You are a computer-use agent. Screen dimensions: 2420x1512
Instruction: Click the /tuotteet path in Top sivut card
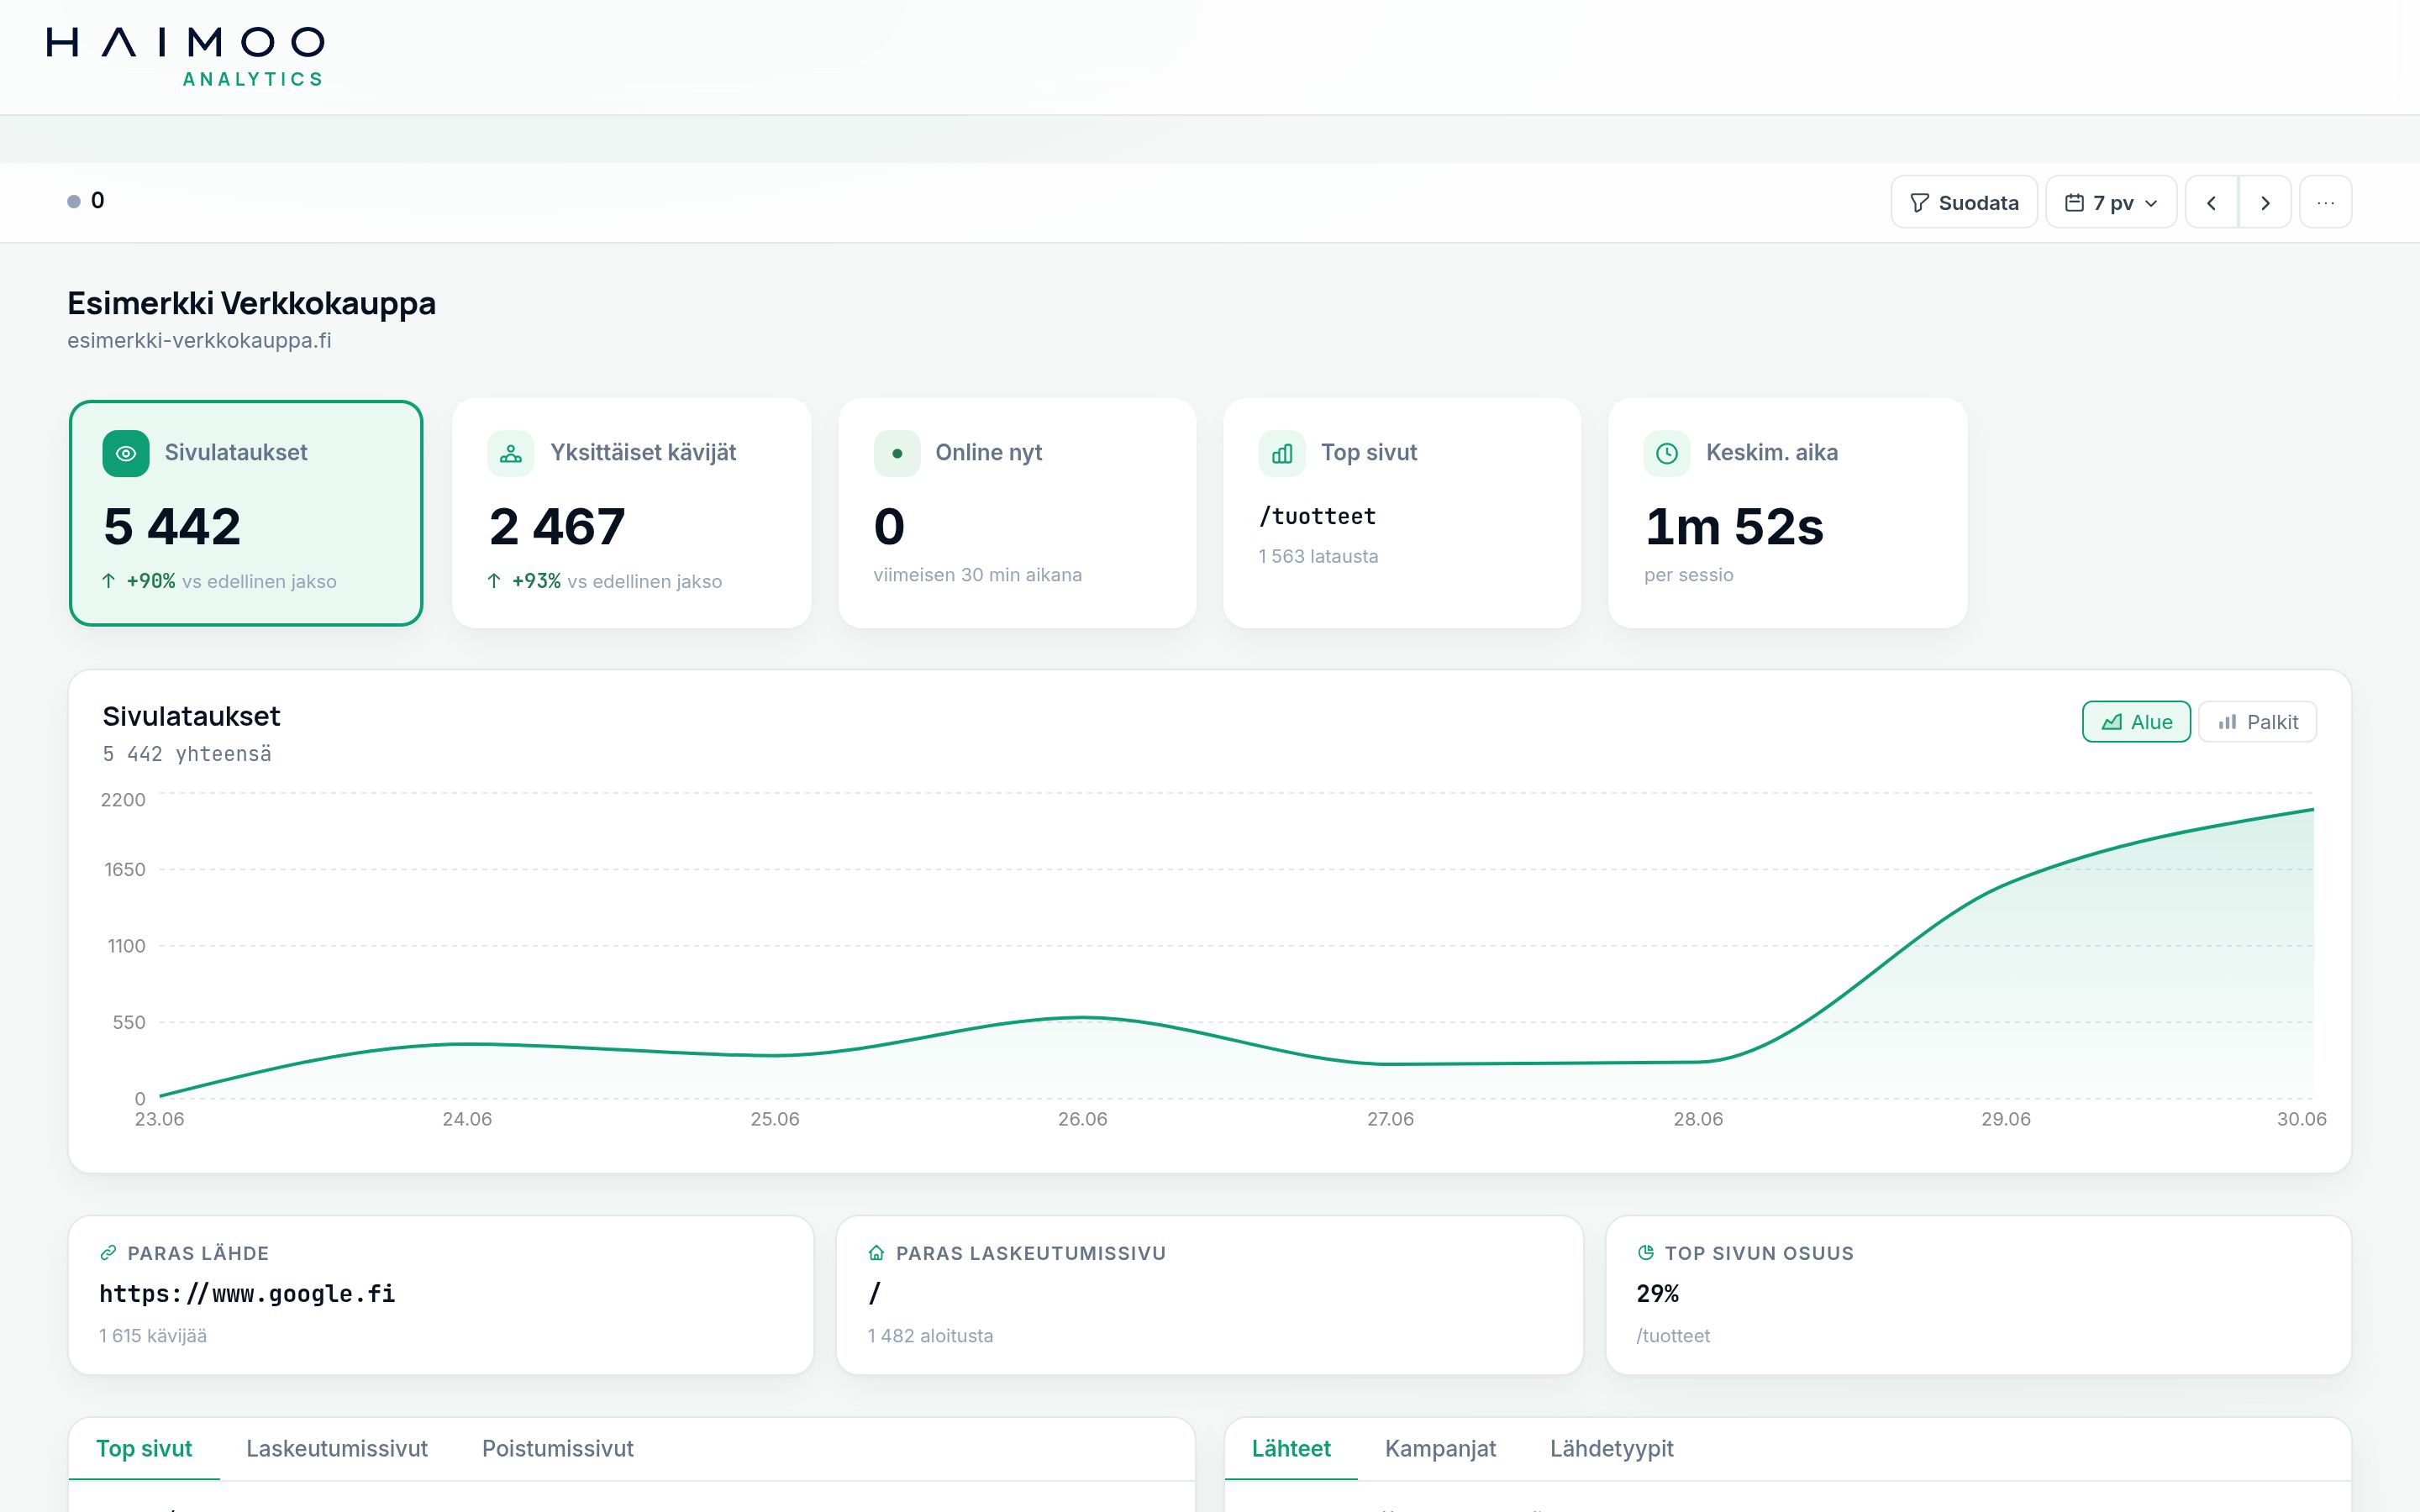1317,517
